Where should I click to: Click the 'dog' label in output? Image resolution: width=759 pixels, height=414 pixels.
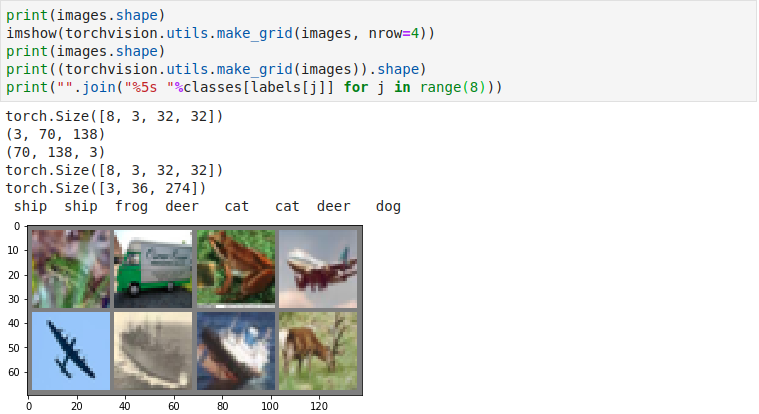[388, 206]
